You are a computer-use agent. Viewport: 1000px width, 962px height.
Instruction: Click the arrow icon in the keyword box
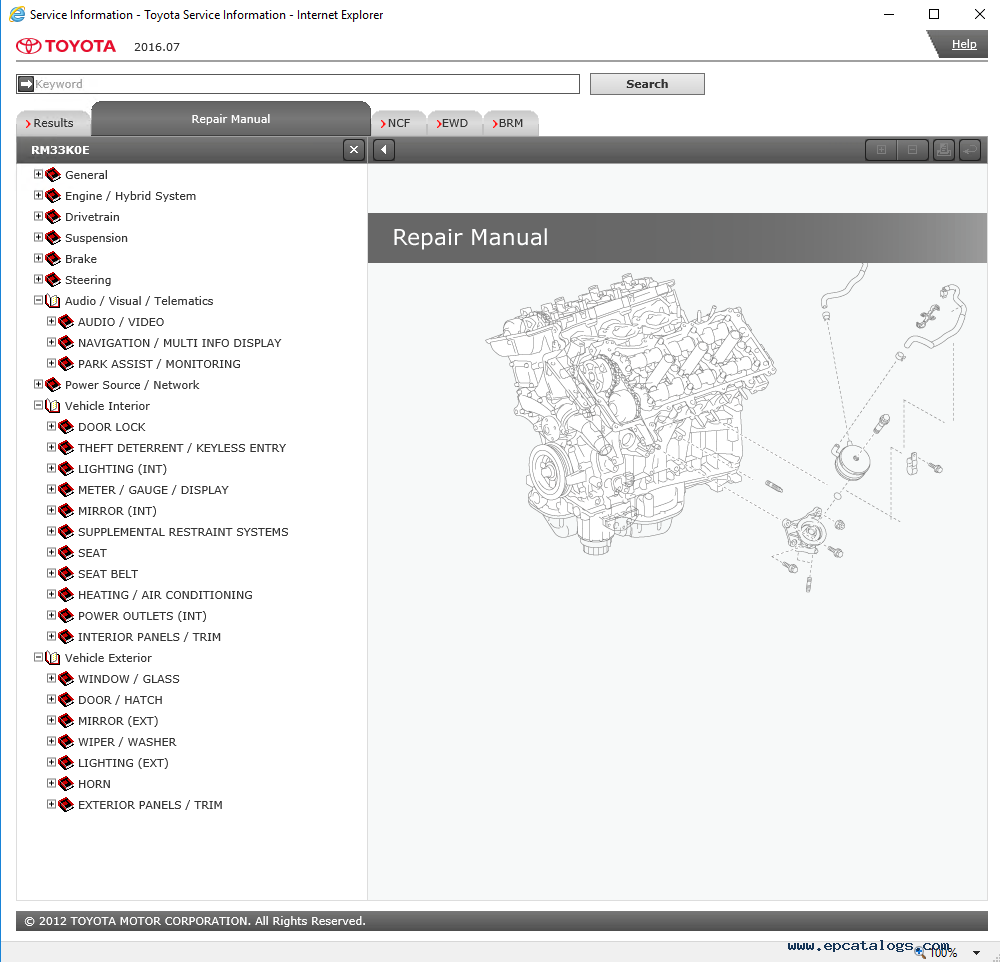[x=26, y=84]
